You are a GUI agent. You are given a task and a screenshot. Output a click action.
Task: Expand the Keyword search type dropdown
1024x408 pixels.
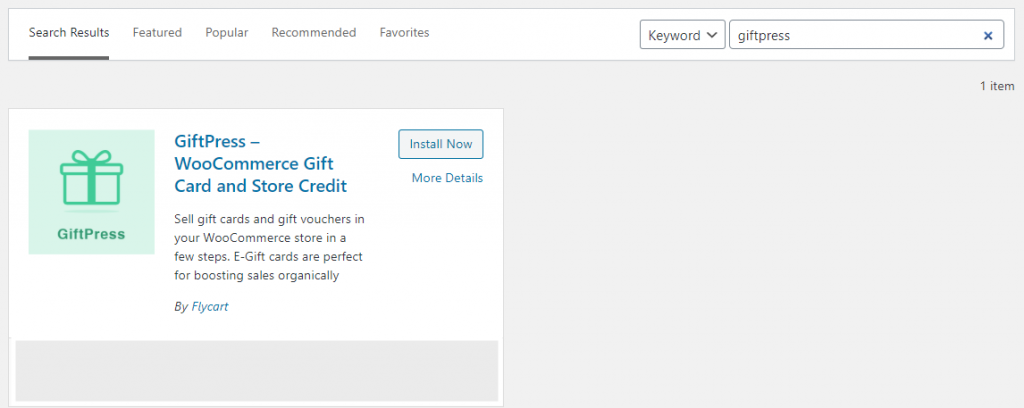pos(682,35)
